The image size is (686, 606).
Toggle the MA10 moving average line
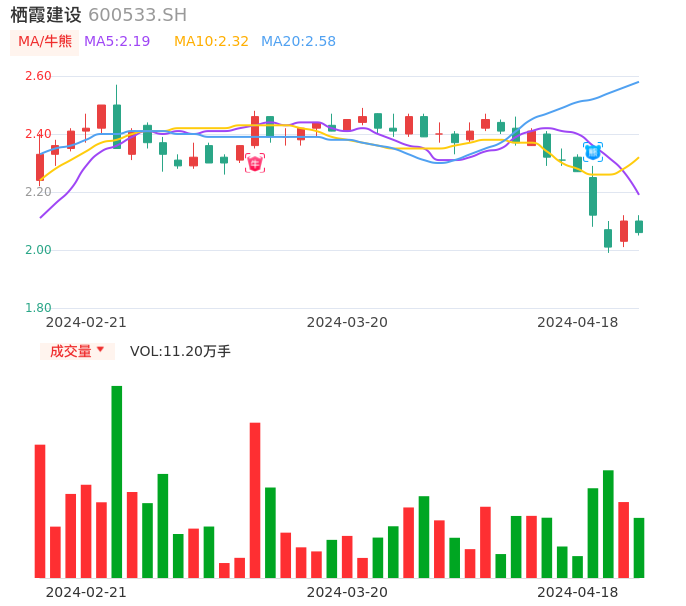(x=211, y=42)
